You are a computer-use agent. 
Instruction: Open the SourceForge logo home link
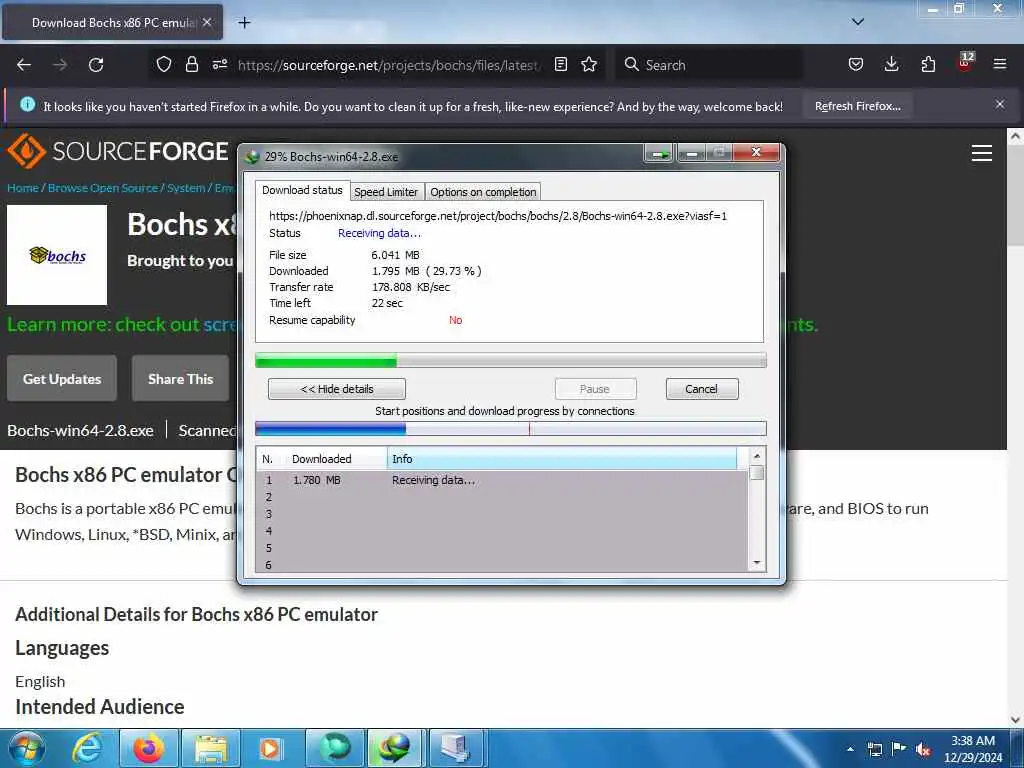pos(118,151)
